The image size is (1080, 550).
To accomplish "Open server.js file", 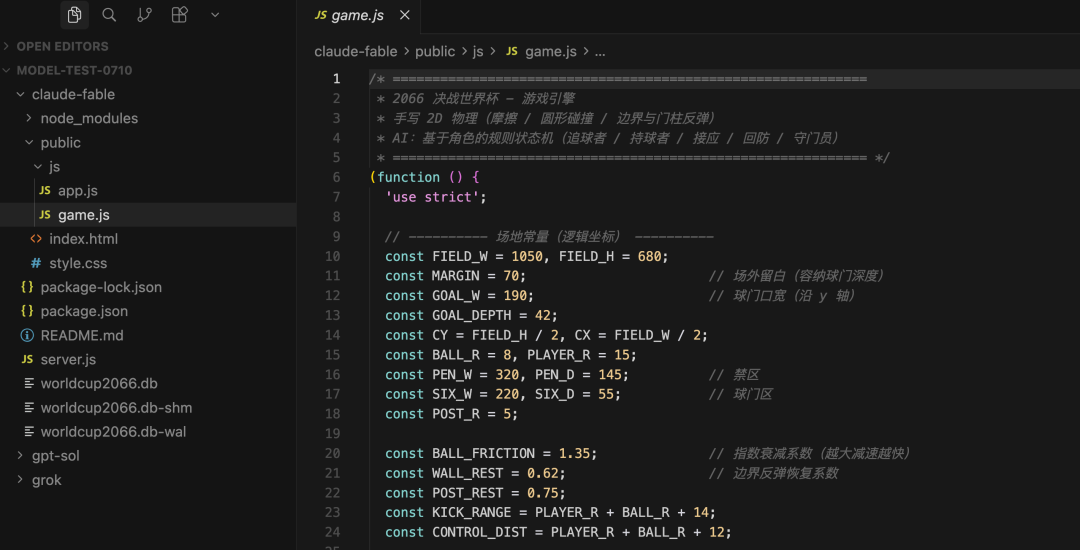I will (x=148, y=359).
